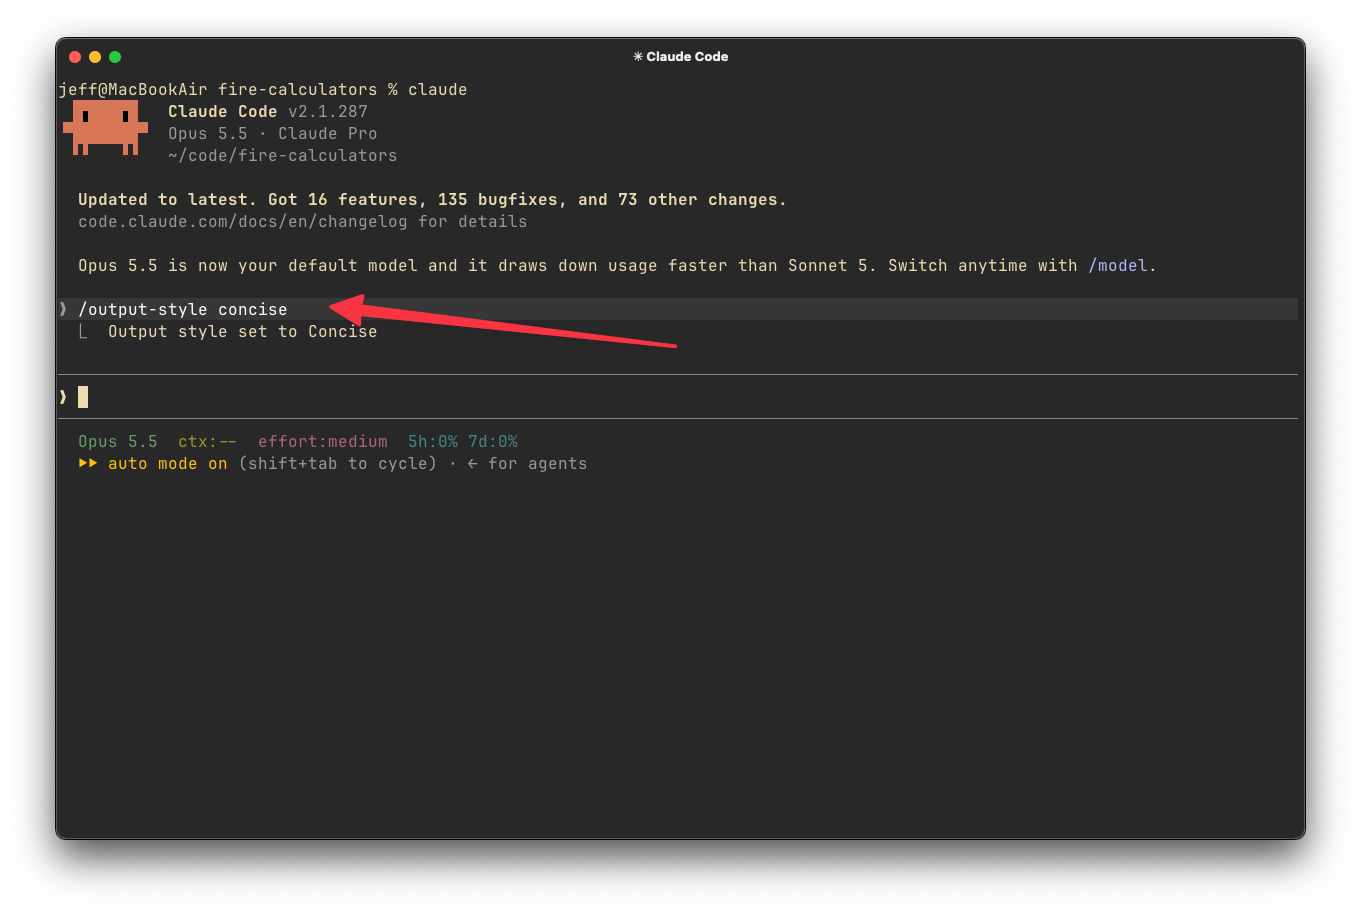Viewport: 1361px width, 913px height.
Task: Toggle the auto mode on status
Action: tap(168, 464)
